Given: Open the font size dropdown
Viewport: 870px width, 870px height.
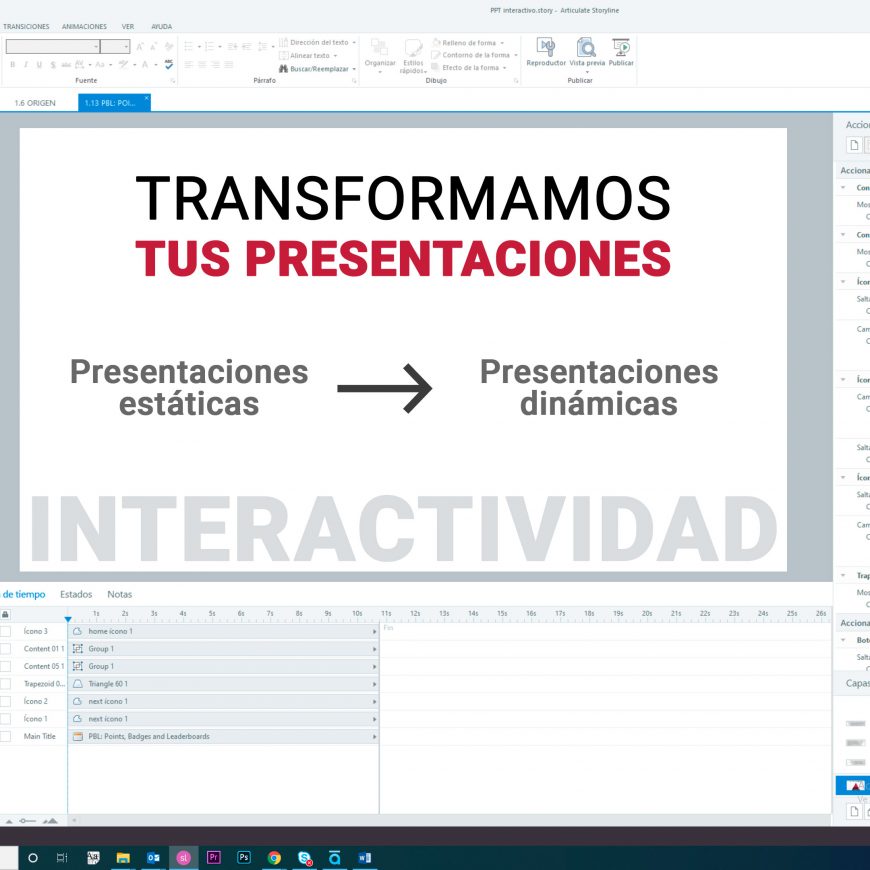Looking at the screenshot, I should point(127,47).
